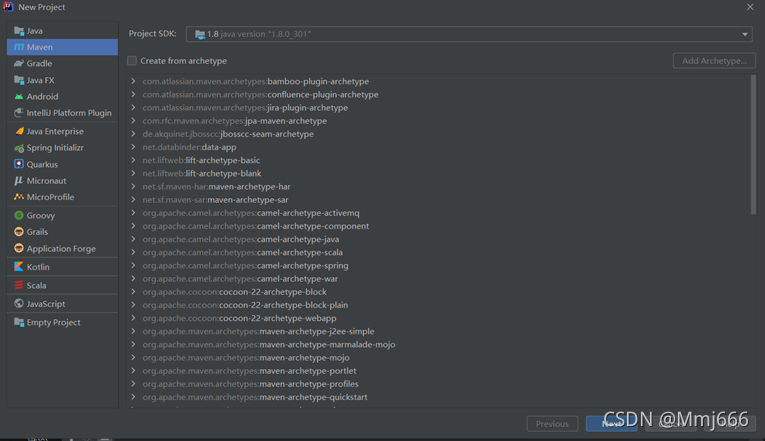Click the MicroProfile icon
The image size is (765, 441).
tap(19, 197)
